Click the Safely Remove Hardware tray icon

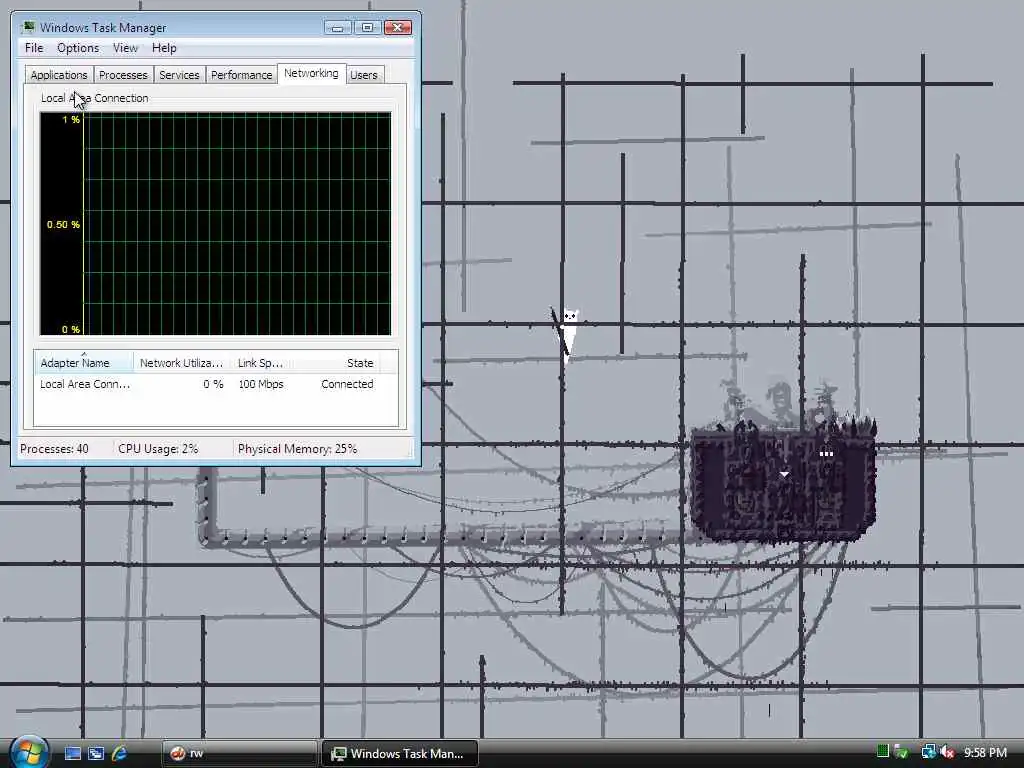[x=901, y=752]
